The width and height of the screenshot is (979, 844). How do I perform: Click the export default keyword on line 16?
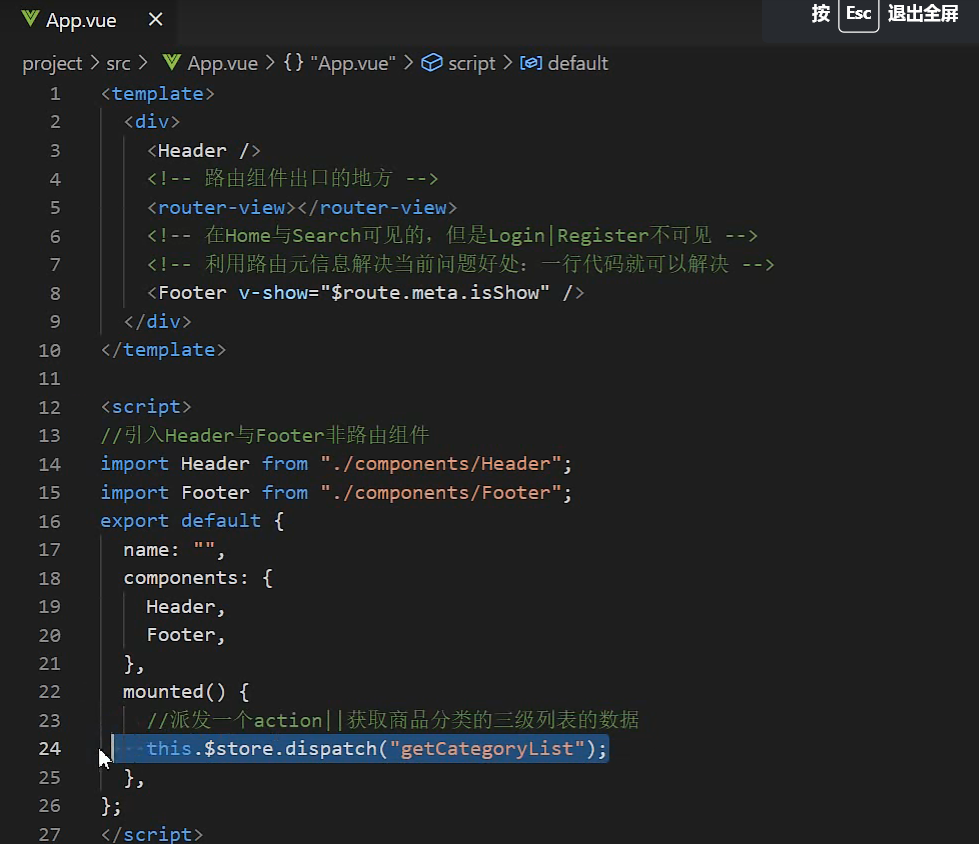[180, 521]
